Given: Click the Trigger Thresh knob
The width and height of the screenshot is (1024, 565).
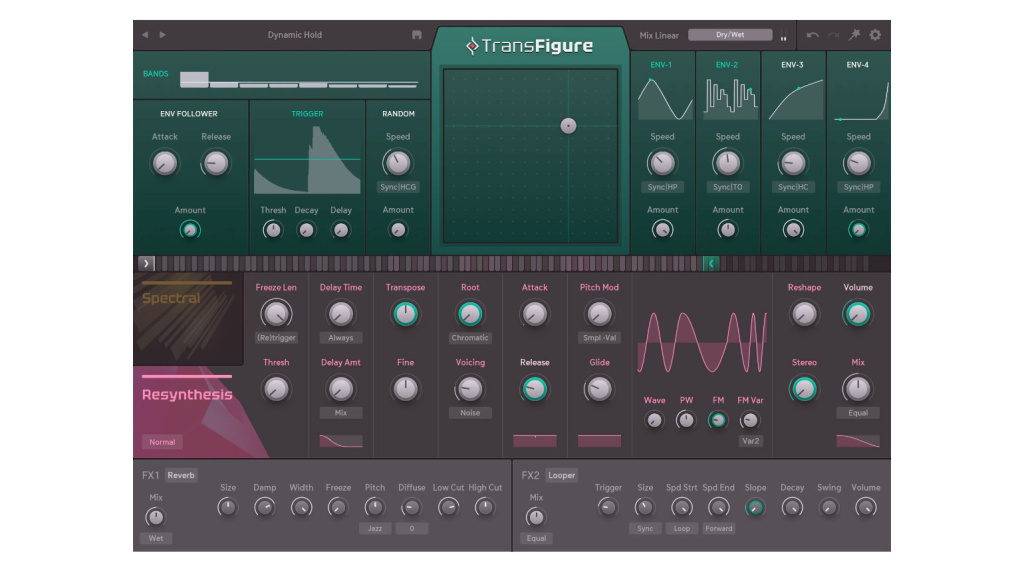Looking at the screenshot, I should pos(272,230).
